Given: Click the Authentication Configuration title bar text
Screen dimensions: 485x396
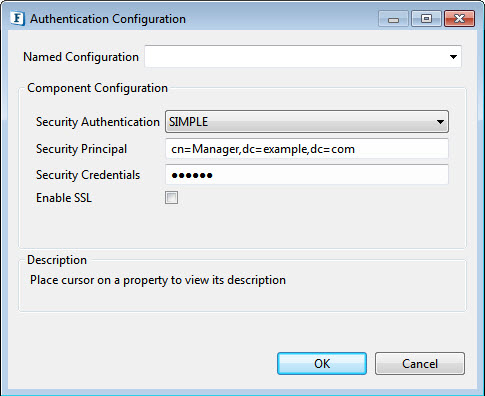Looking at the screenshot, I should [x=108, y=19].
